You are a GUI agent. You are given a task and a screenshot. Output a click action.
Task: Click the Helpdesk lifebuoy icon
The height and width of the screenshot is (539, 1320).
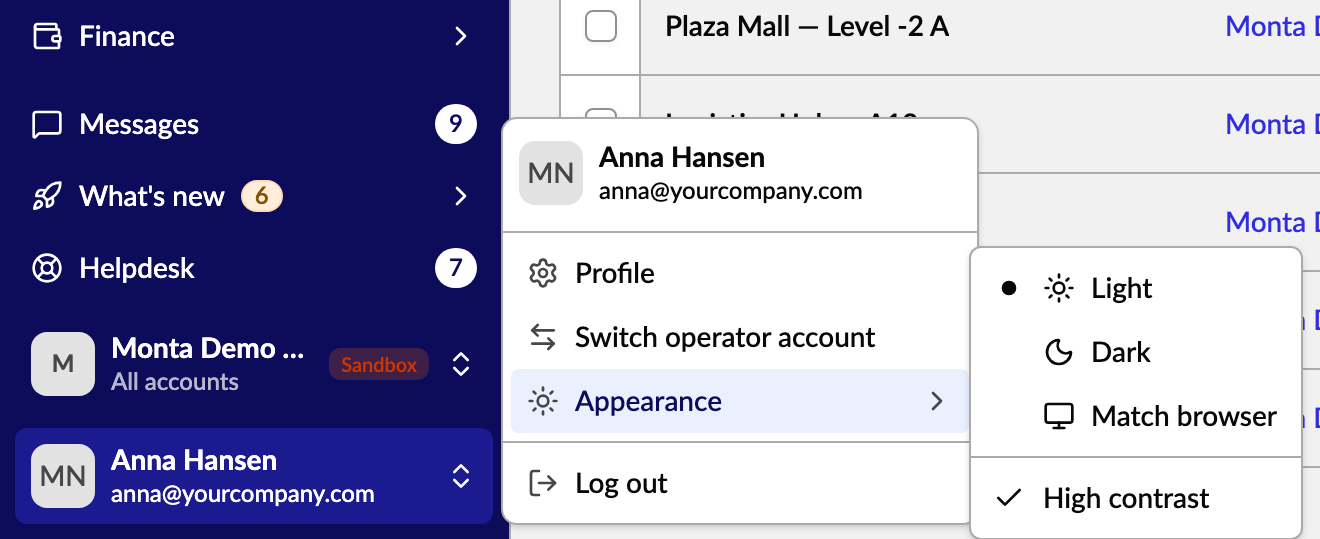pos(47,268)
